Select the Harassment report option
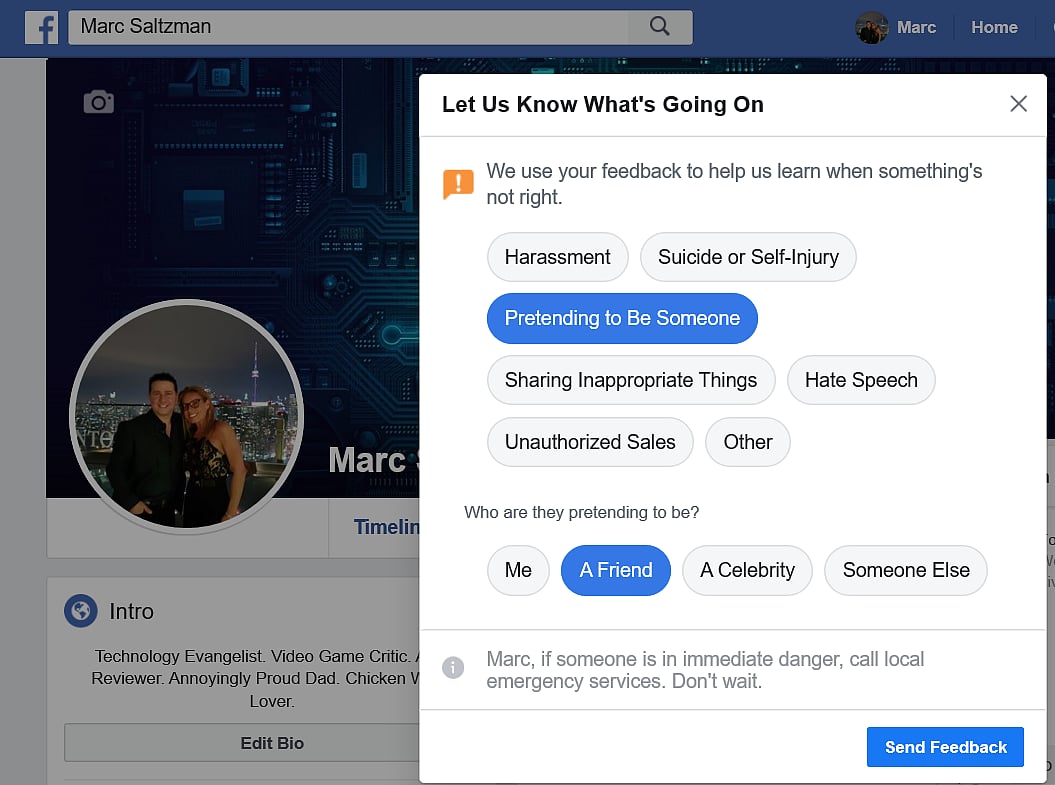Screen dimensions: 1055x785 (557, 257)
